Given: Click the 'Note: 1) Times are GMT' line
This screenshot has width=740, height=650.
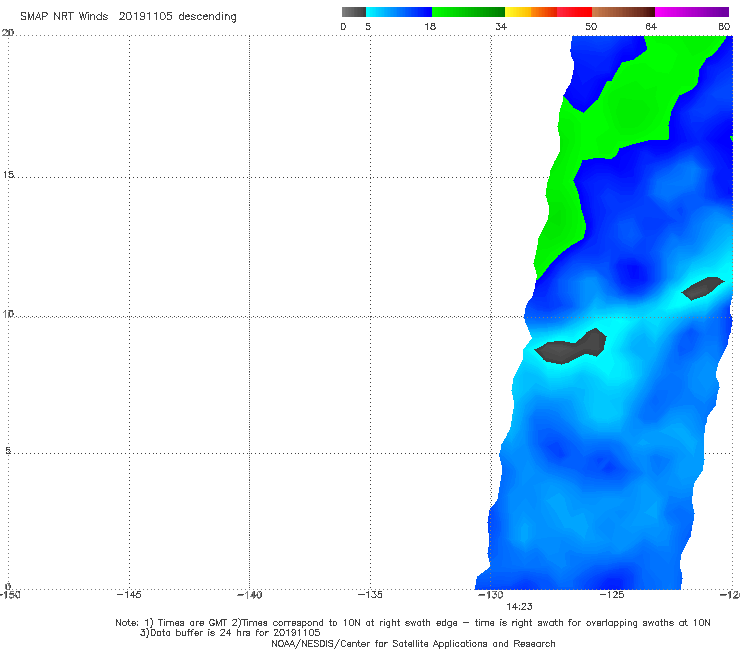Looking at the screenshot, I should [412, 623].
